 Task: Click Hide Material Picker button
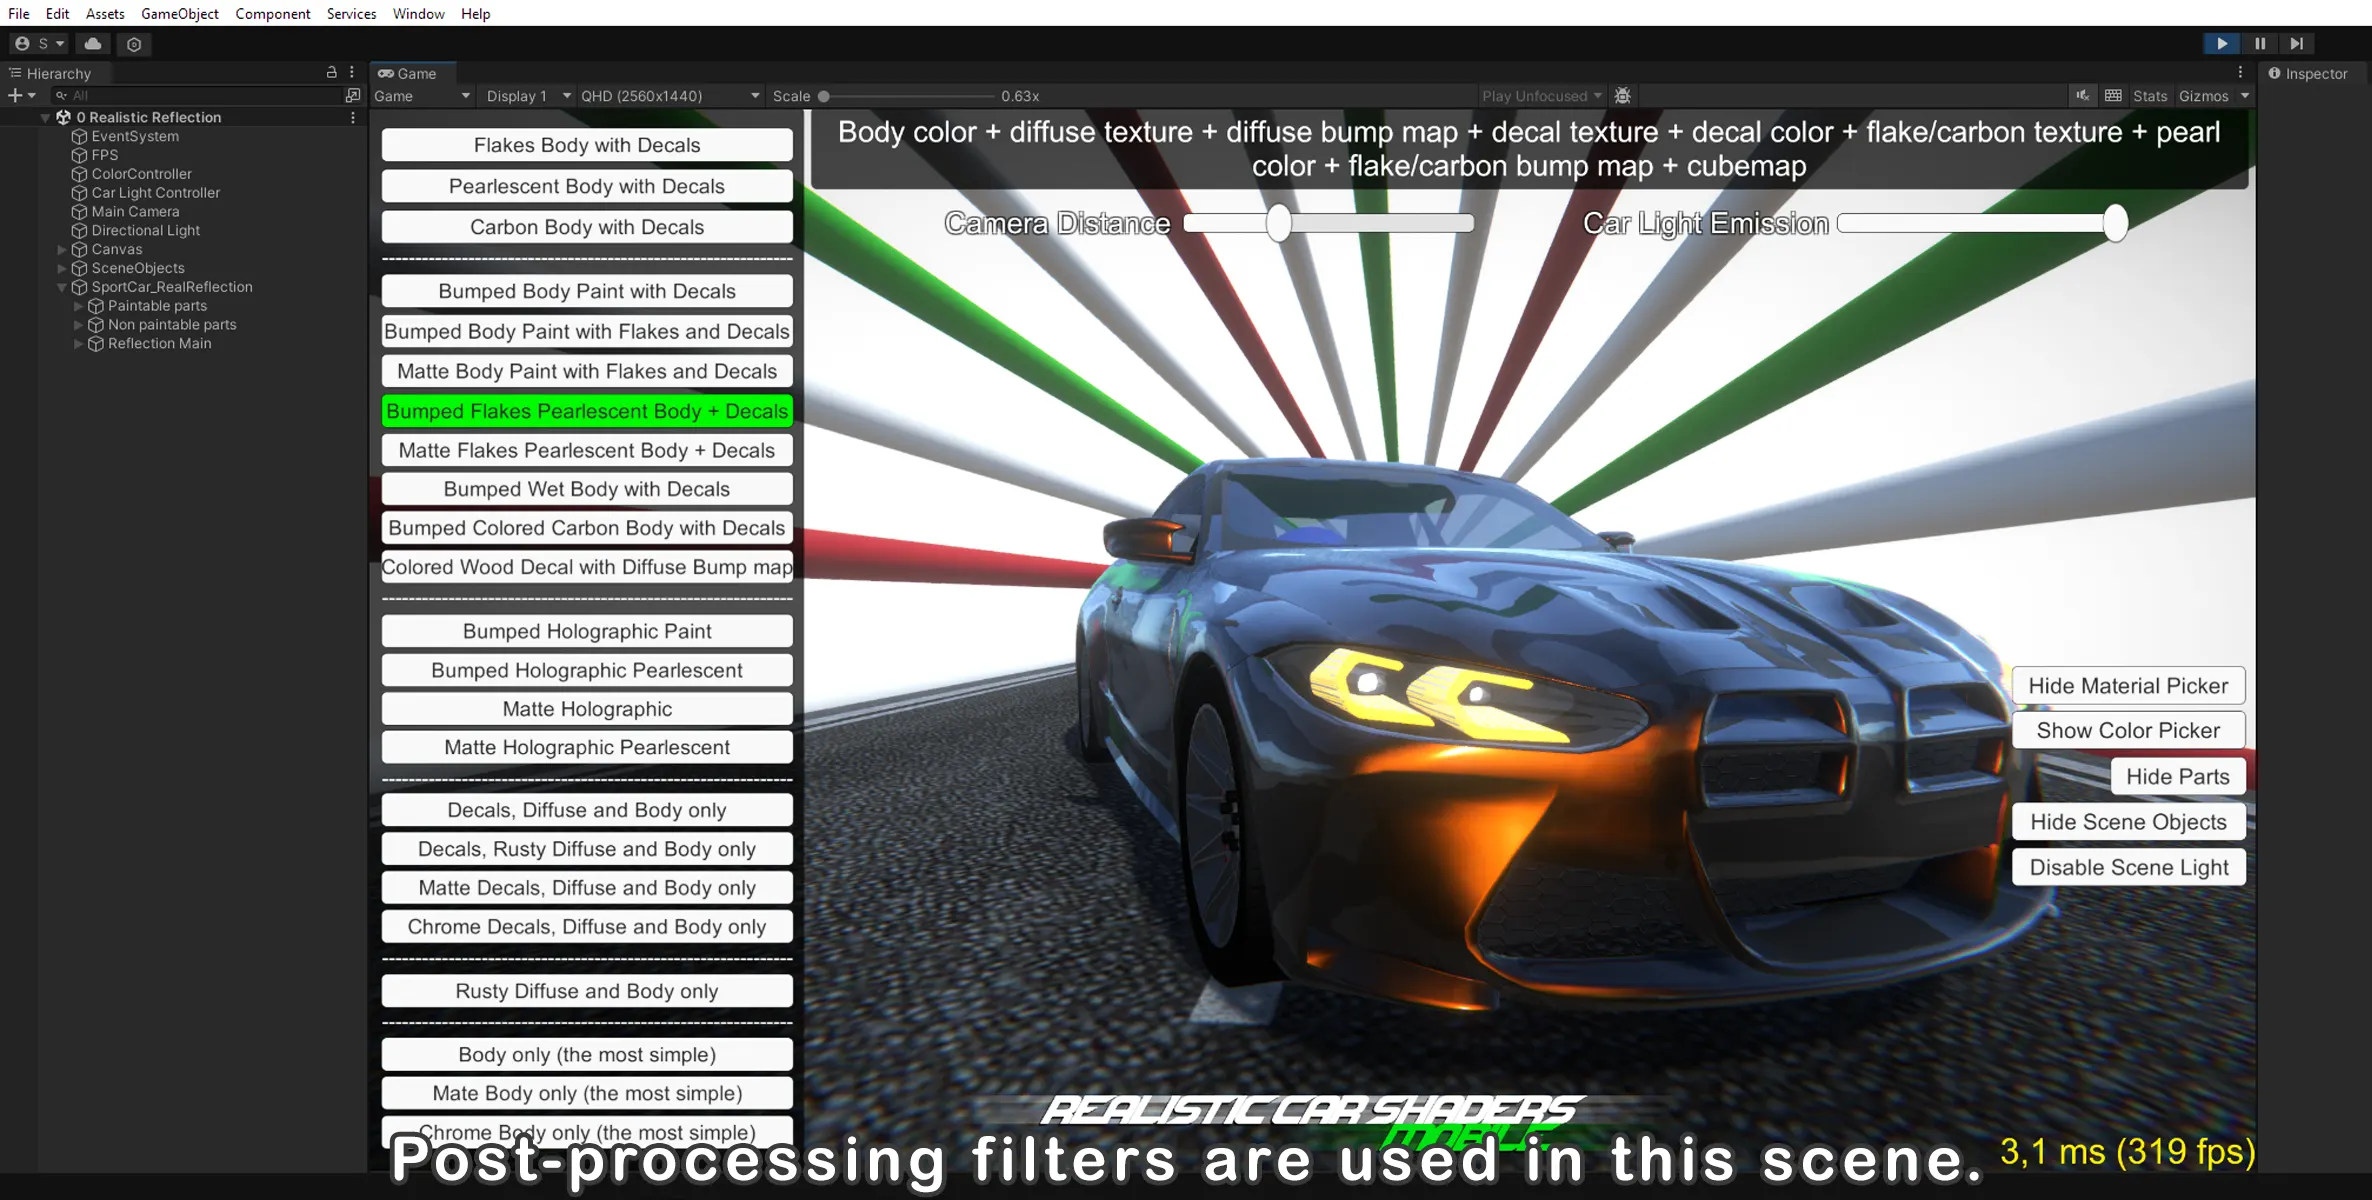point(2127,686)
